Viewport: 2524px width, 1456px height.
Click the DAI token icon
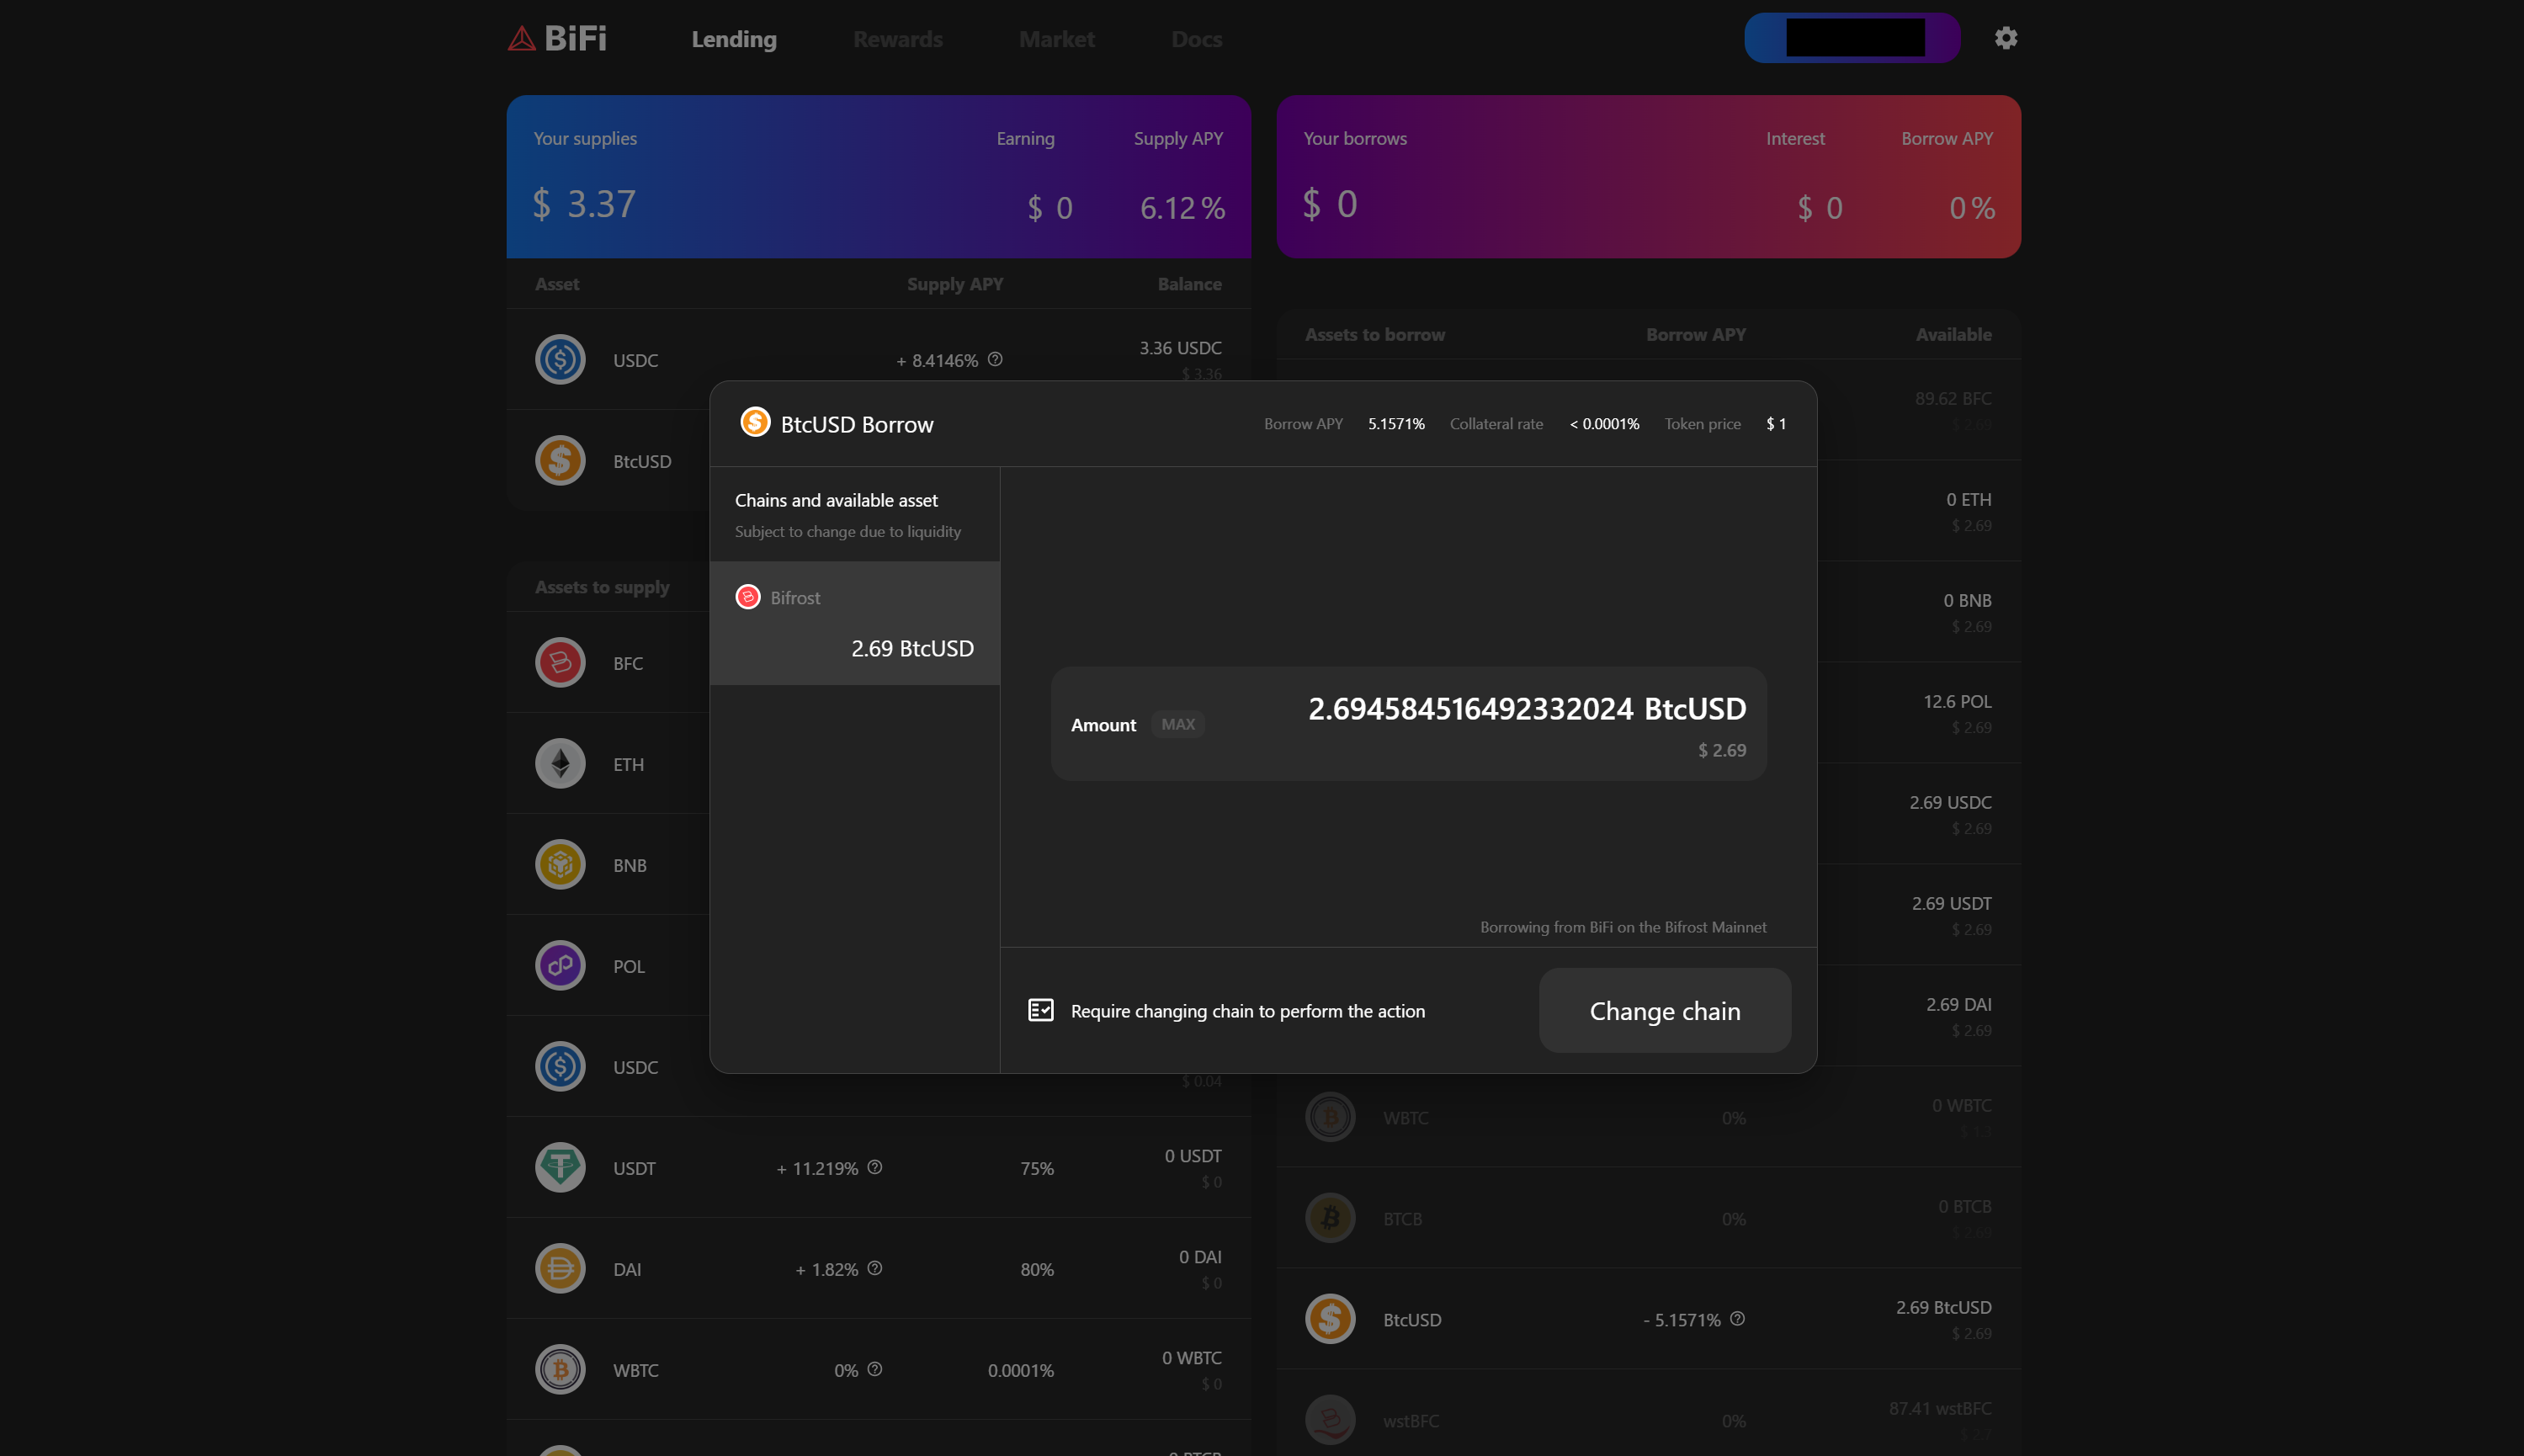(x=560, y=1268)
